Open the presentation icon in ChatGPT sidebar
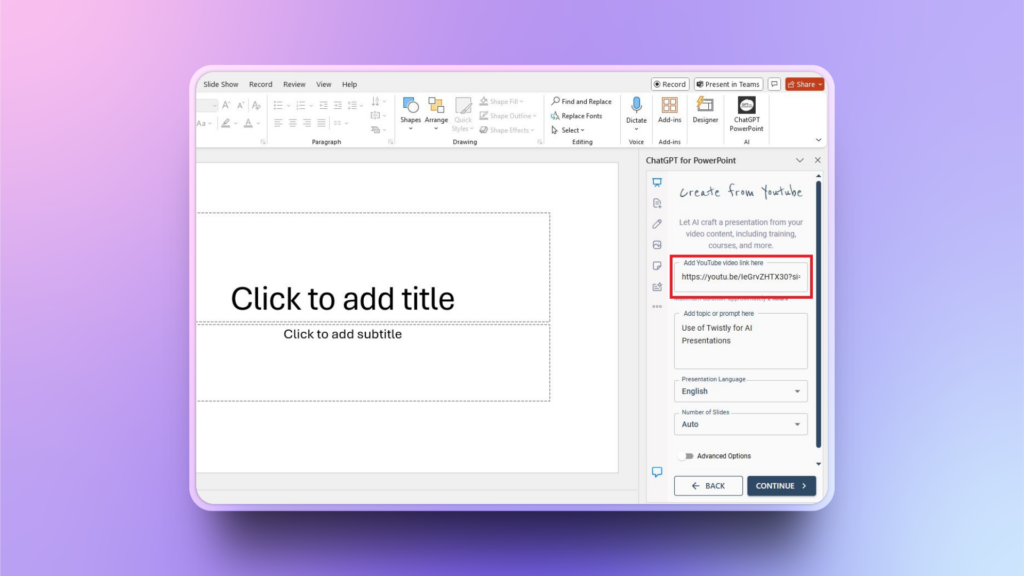 [x=657, y=182]
